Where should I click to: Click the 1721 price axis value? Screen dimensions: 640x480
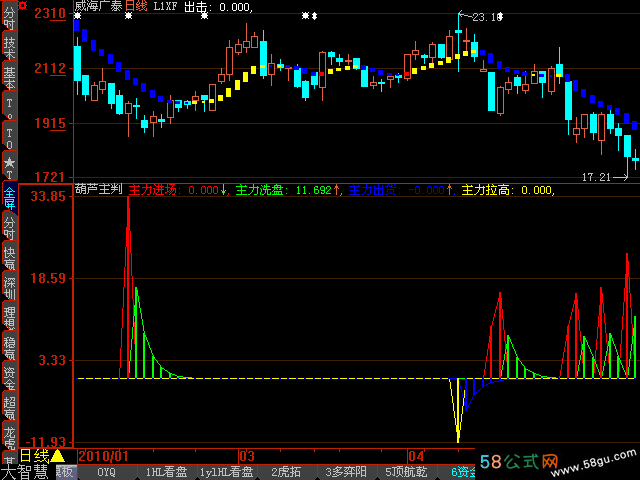point(50,177)
